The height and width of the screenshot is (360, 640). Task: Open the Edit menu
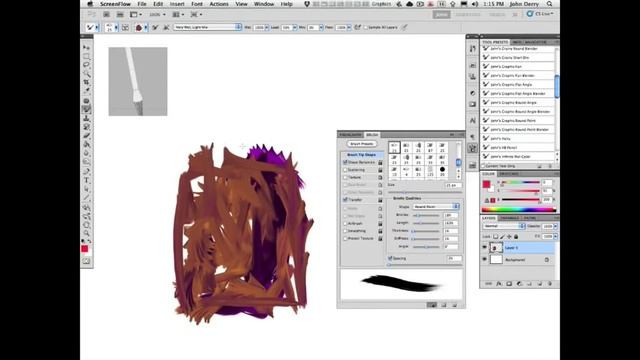click(x=158, y=4)
